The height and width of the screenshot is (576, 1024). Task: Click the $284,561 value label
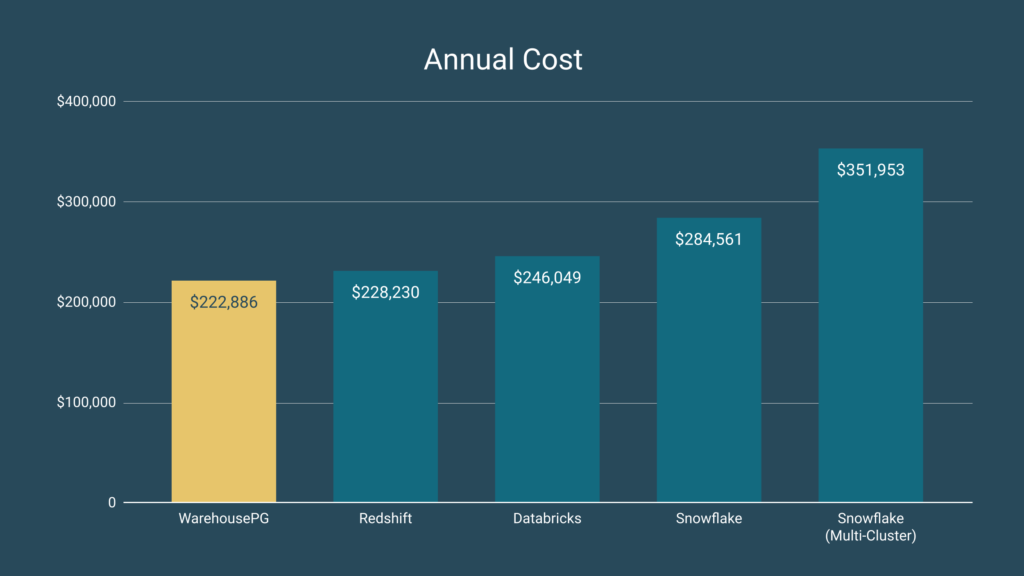708,239
